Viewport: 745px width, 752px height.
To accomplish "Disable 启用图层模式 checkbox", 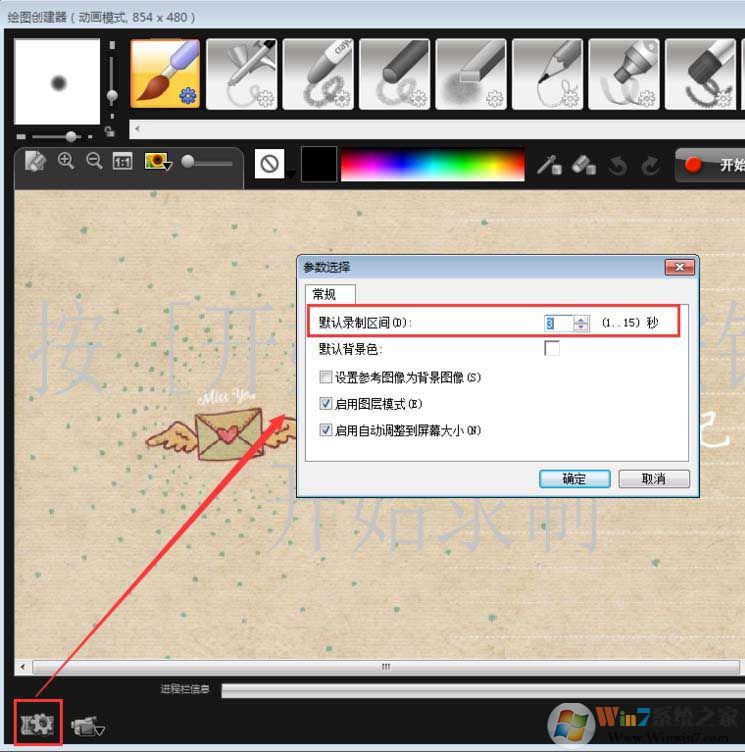I will click(x=326, y=403).
